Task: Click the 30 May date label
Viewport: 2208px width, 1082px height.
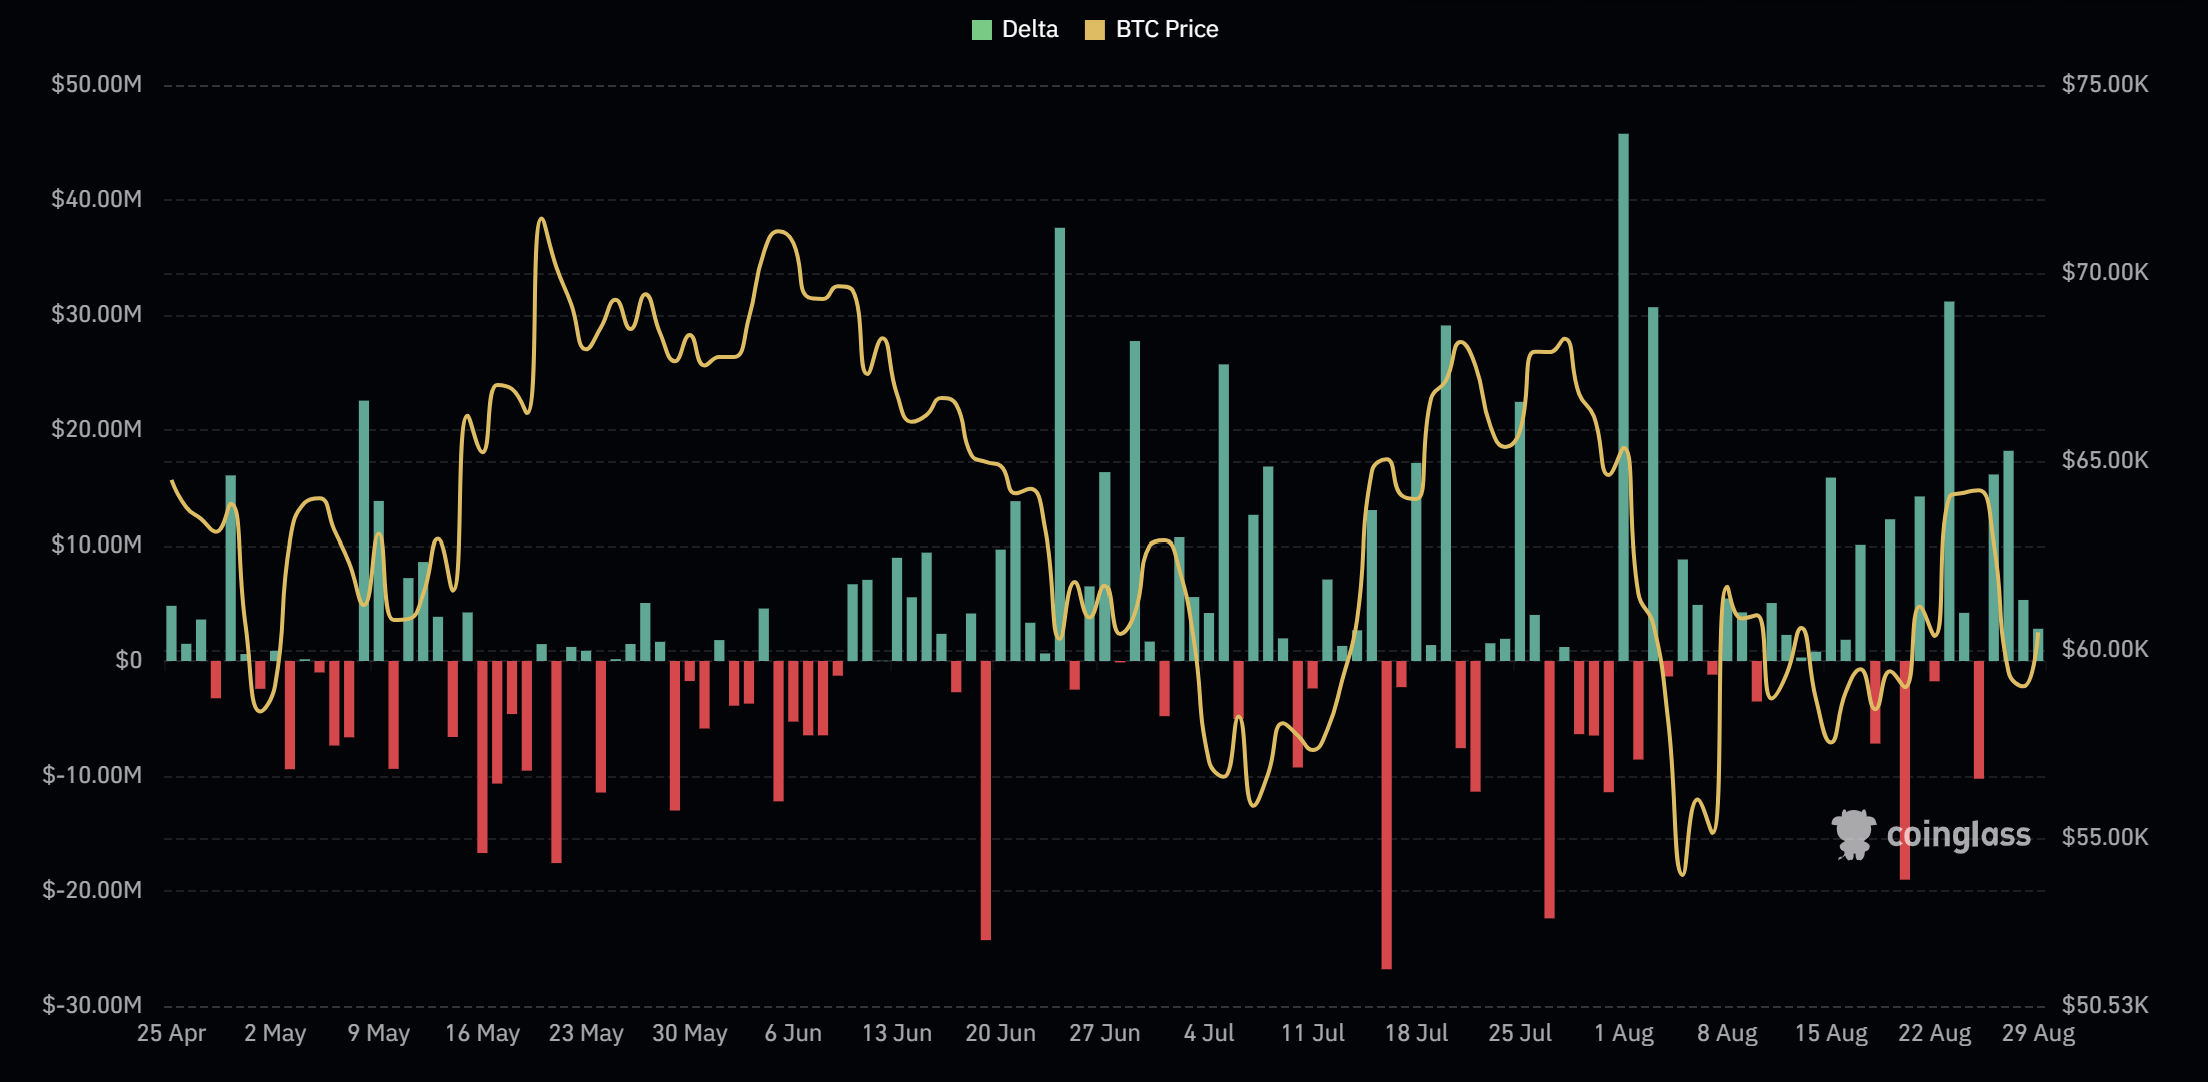Action: click(x=690, y=1033)
